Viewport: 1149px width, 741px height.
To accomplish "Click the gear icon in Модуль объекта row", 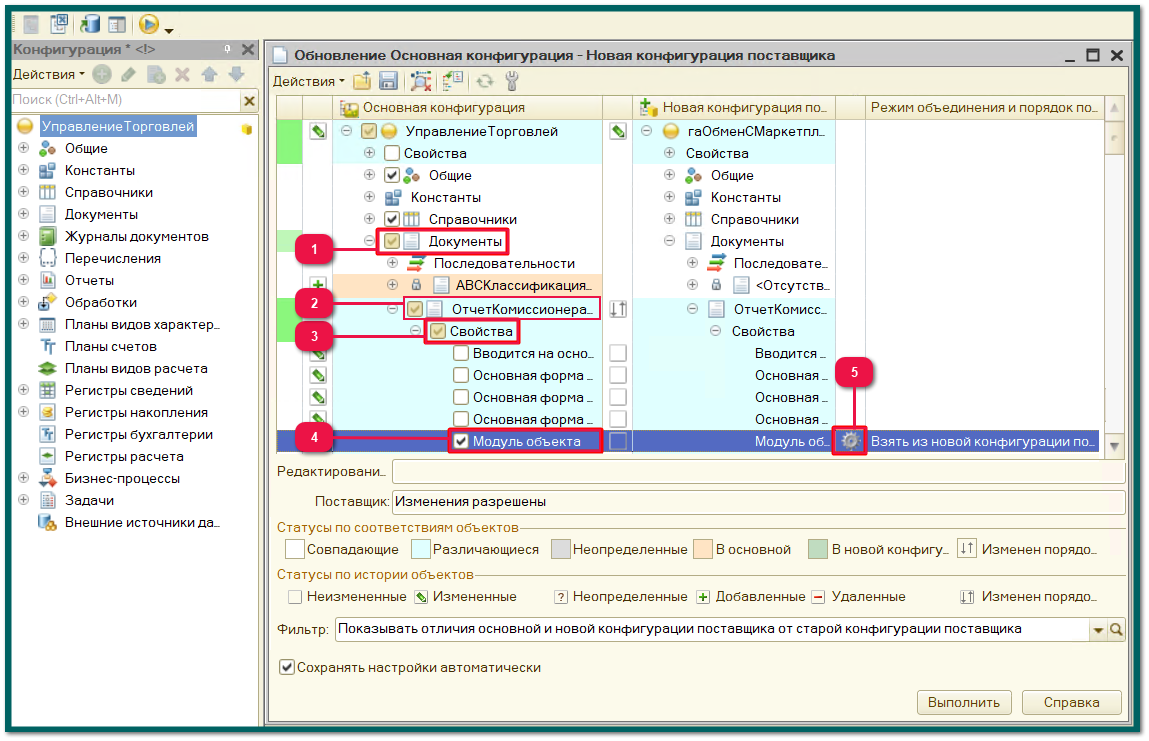I will pos(850,441).
